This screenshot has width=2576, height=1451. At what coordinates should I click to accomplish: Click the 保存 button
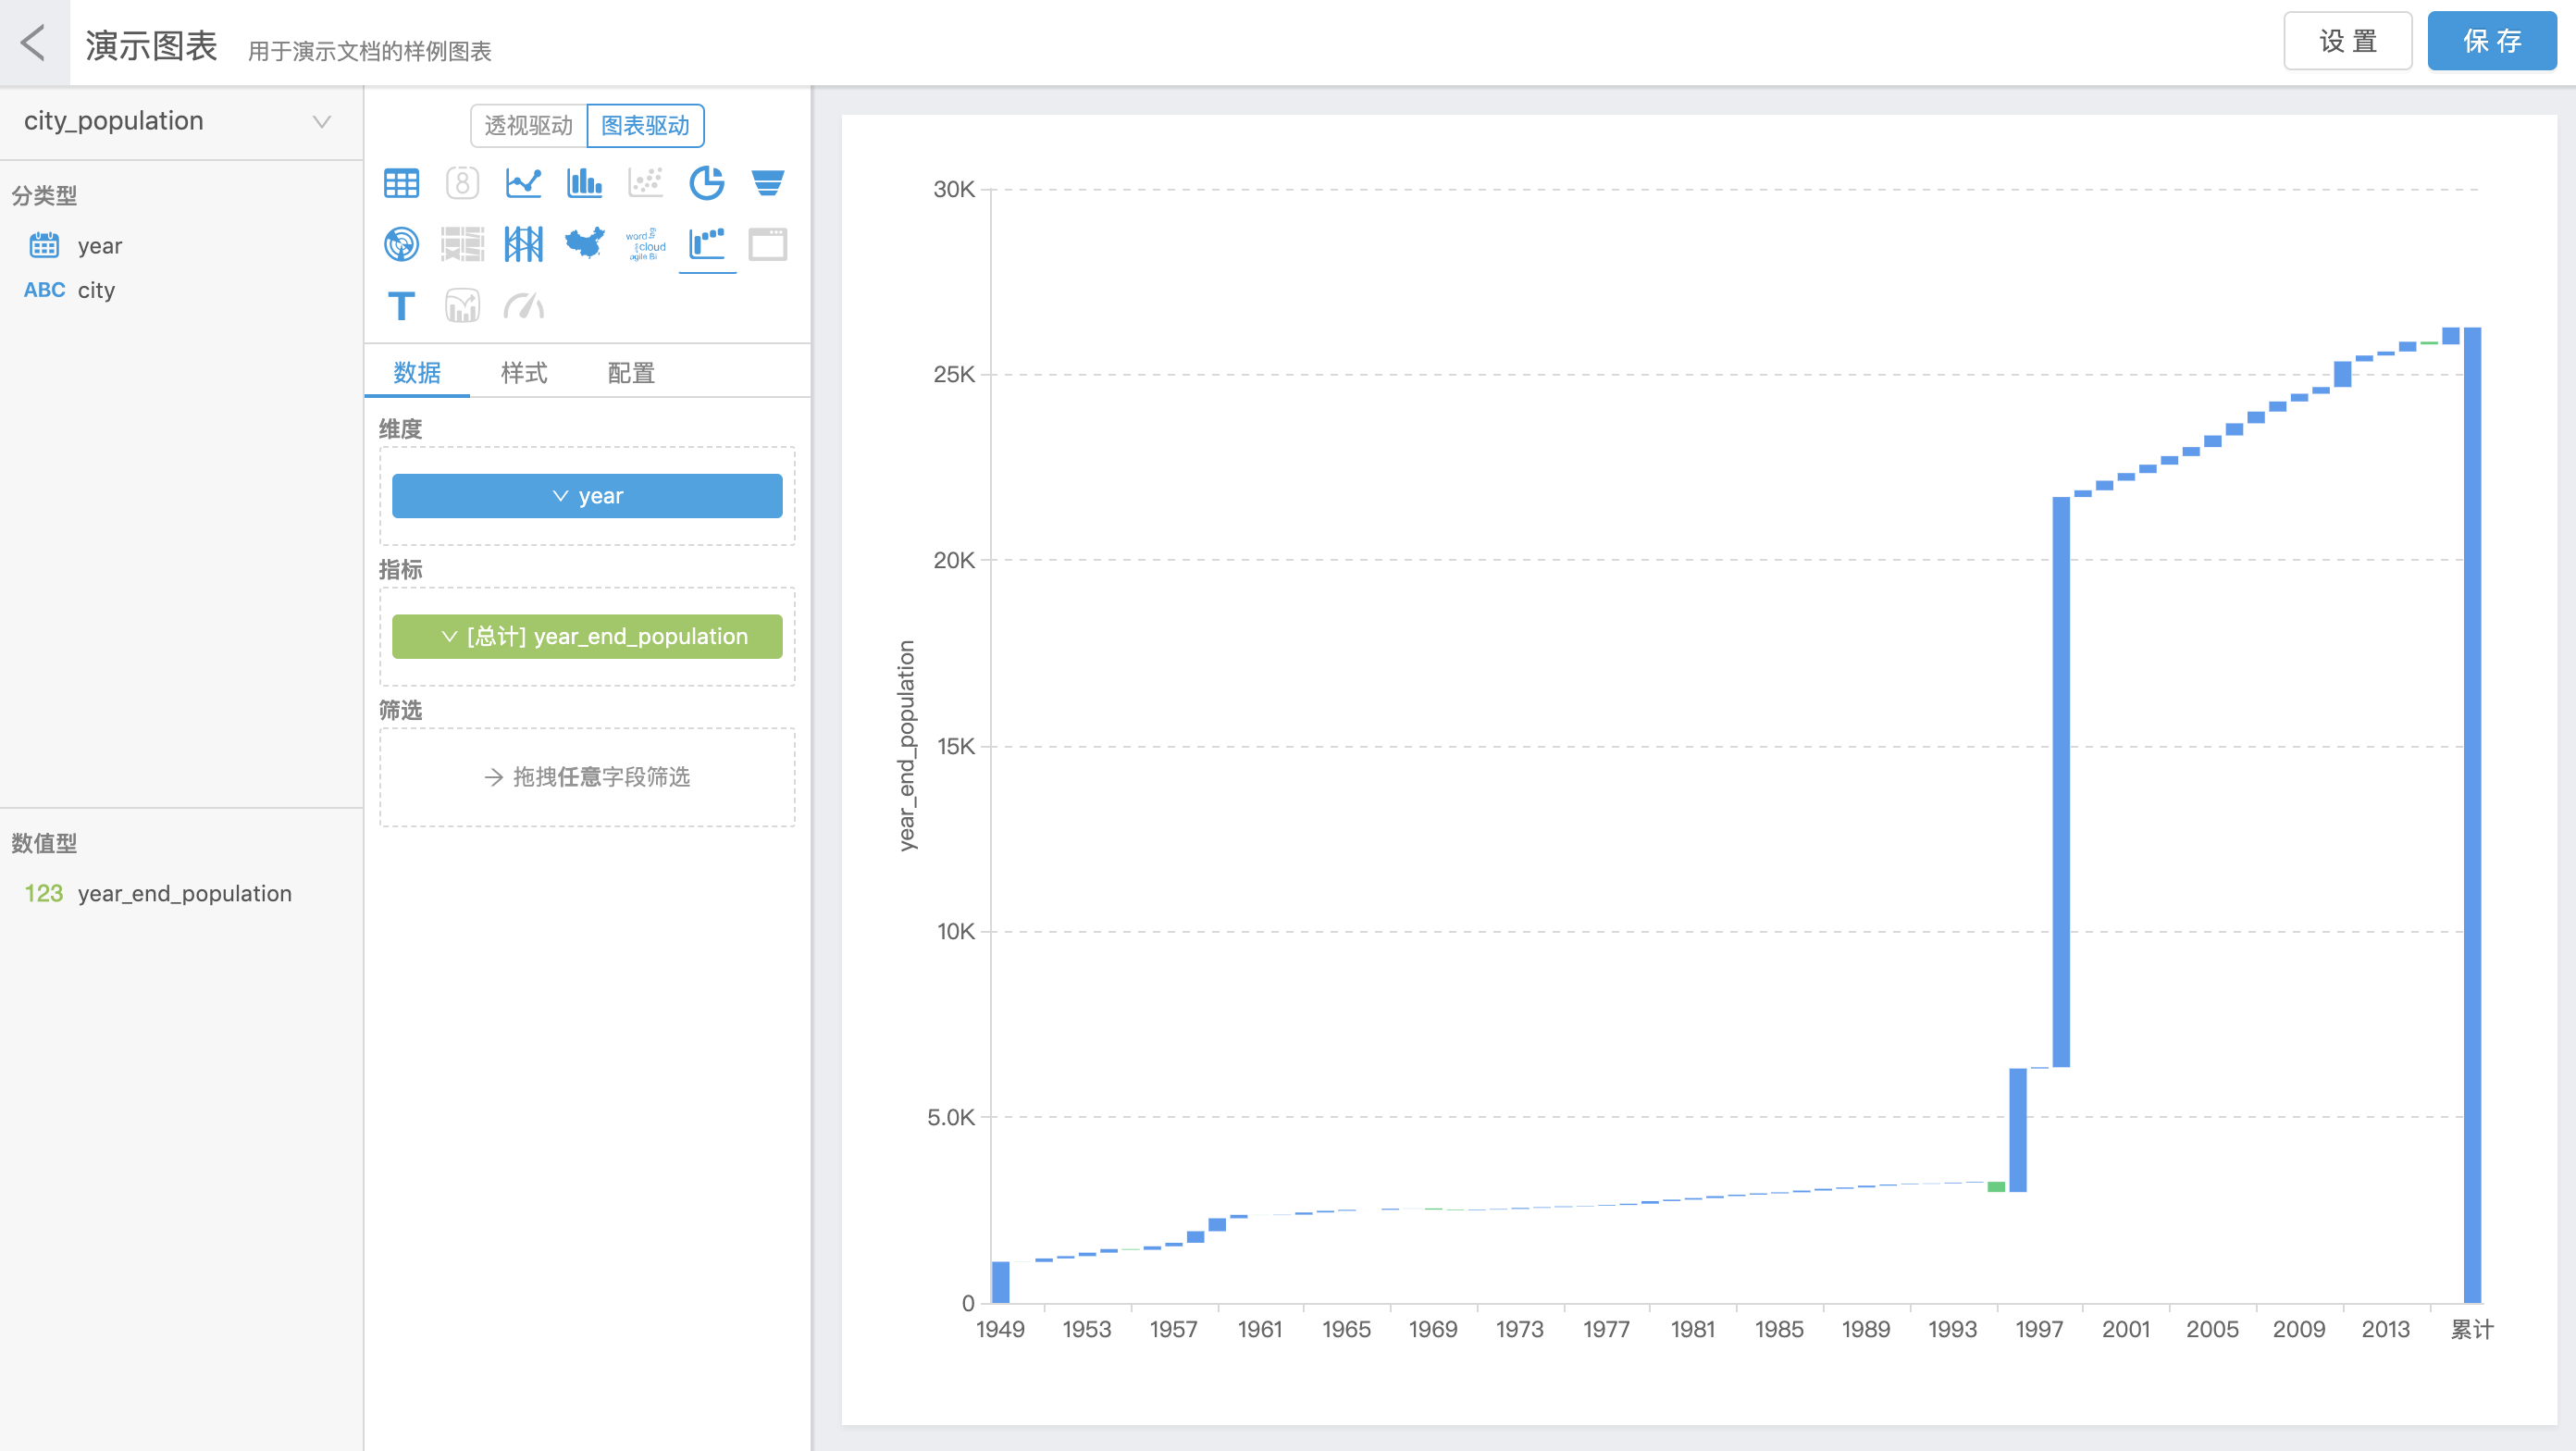point(2491,41)
